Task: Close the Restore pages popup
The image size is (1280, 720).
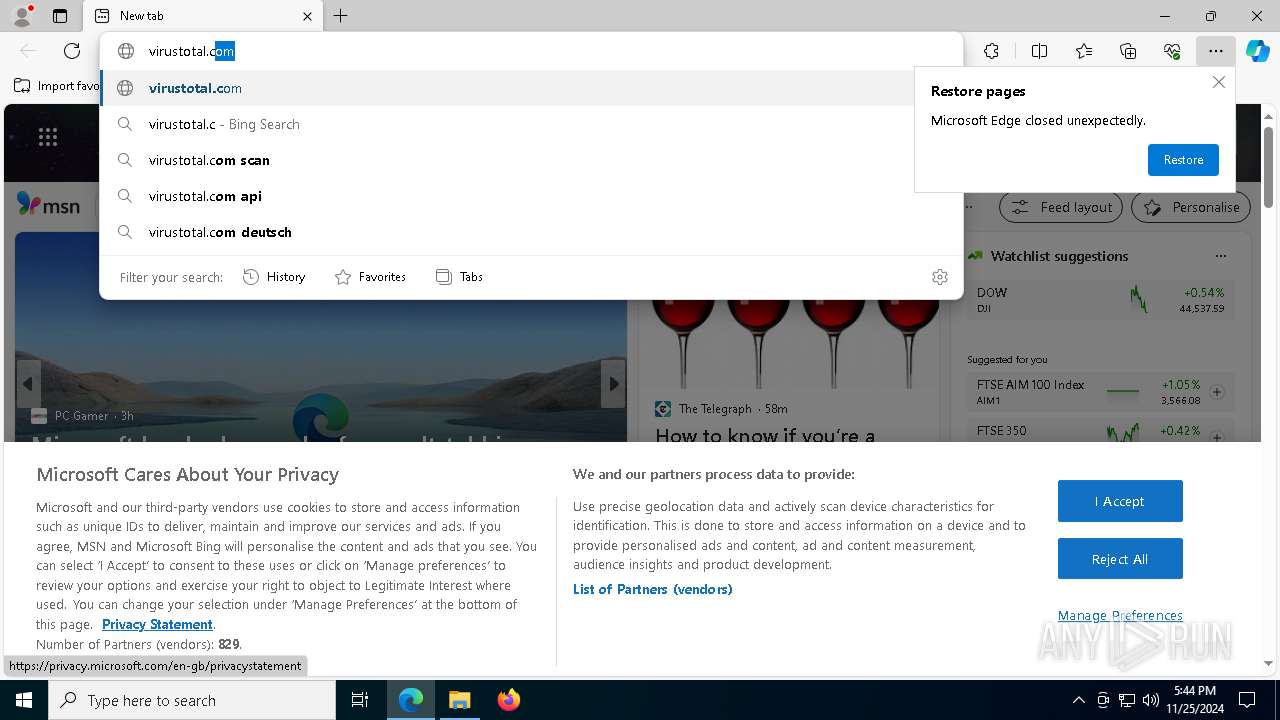Action: tap(1218, 82)
